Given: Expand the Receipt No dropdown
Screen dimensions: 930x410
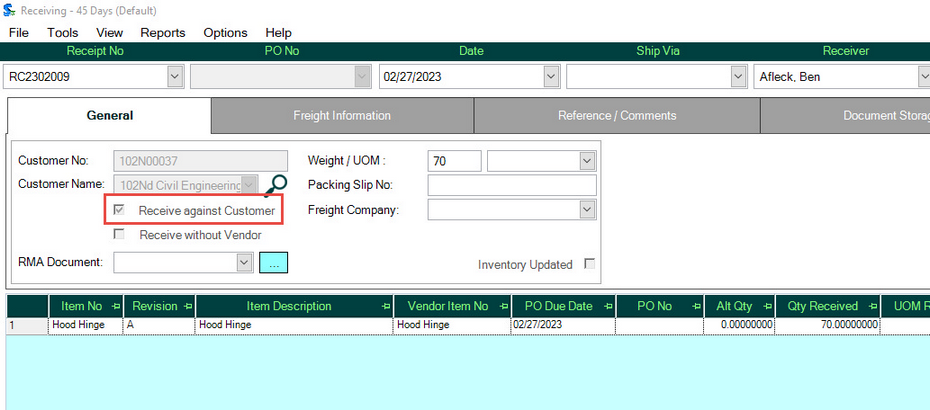Looking at the screenshot, I should point(175,76).
